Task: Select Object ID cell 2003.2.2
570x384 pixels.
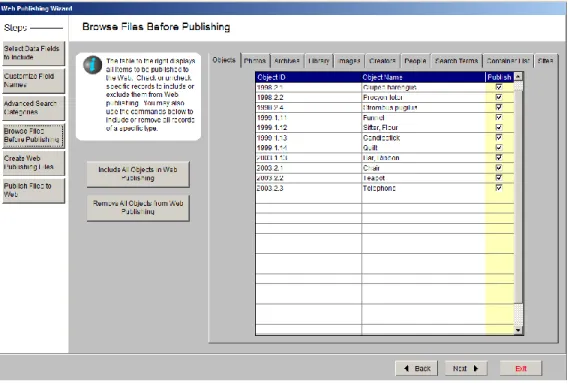Action: [309, 178]
